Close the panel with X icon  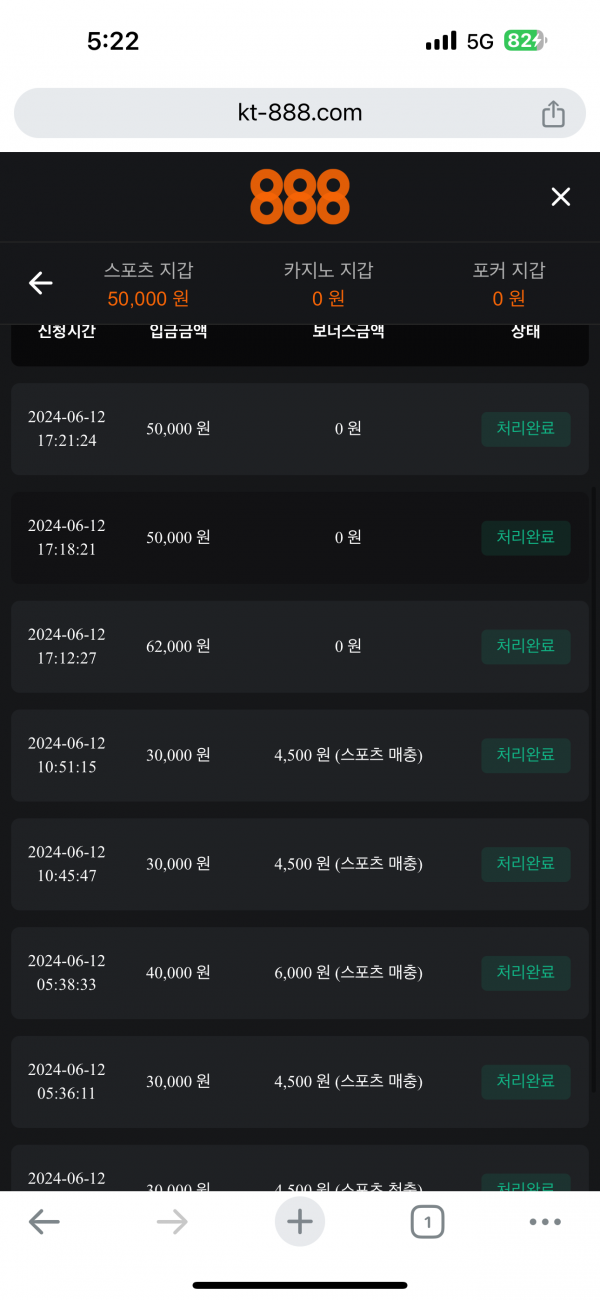561,197
